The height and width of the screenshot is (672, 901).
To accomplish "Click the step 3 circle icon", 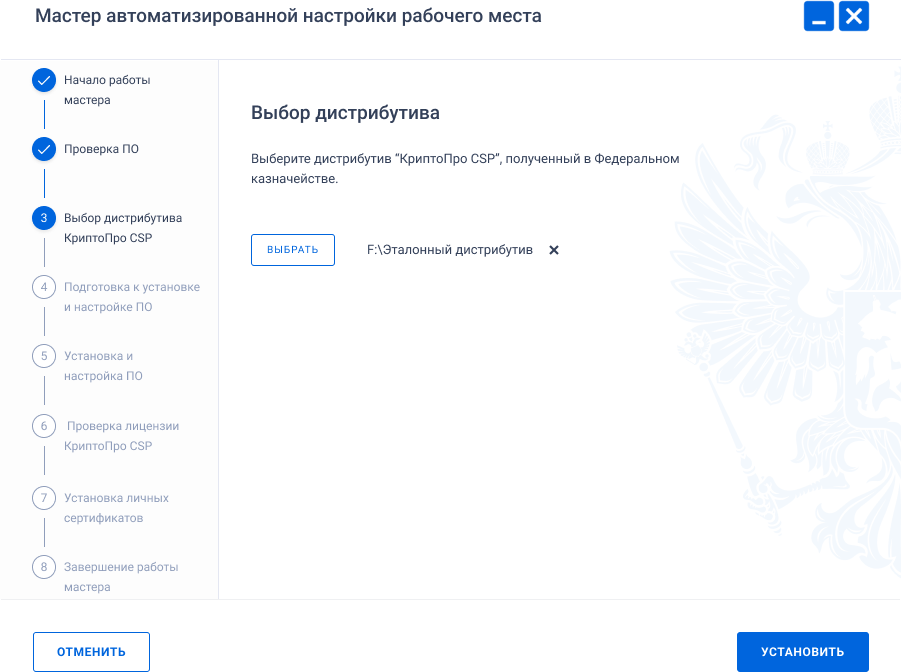I will [x=44, y=218].
